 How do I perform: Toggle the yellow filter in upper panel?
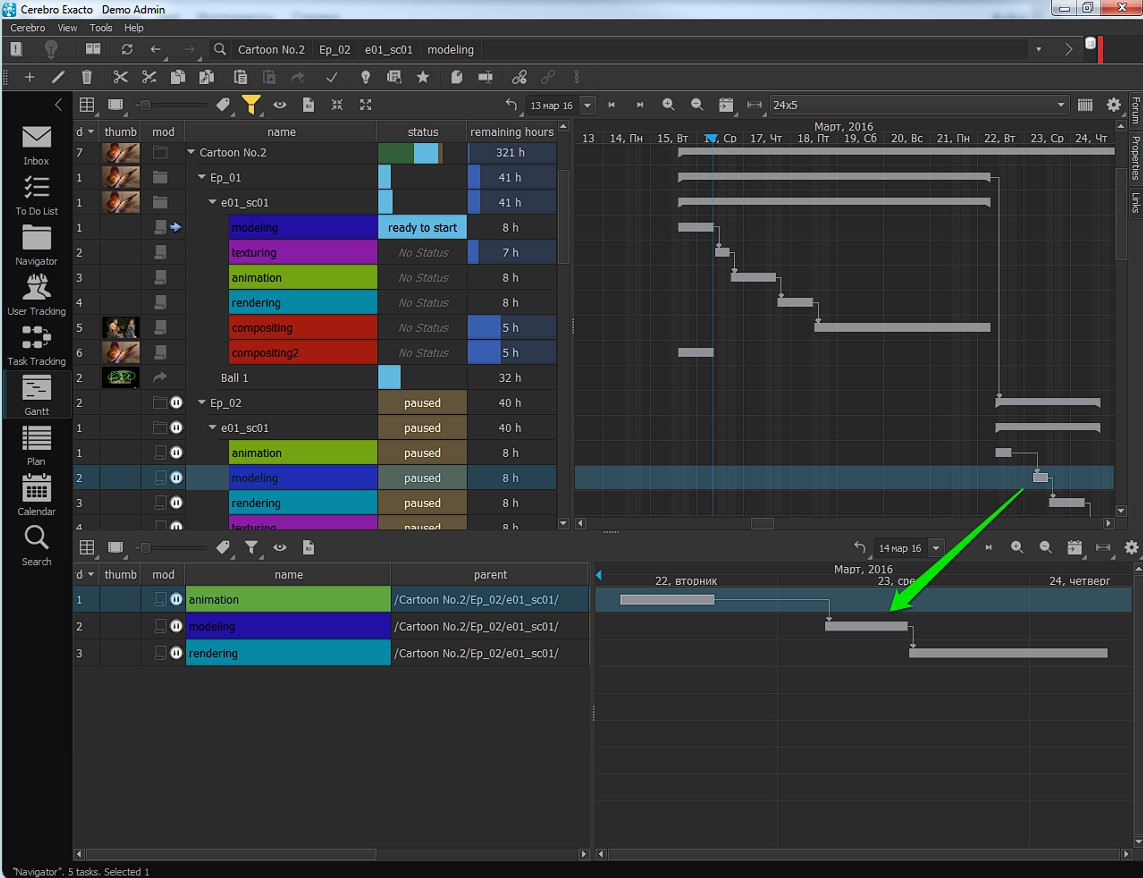tap(251, 105)
